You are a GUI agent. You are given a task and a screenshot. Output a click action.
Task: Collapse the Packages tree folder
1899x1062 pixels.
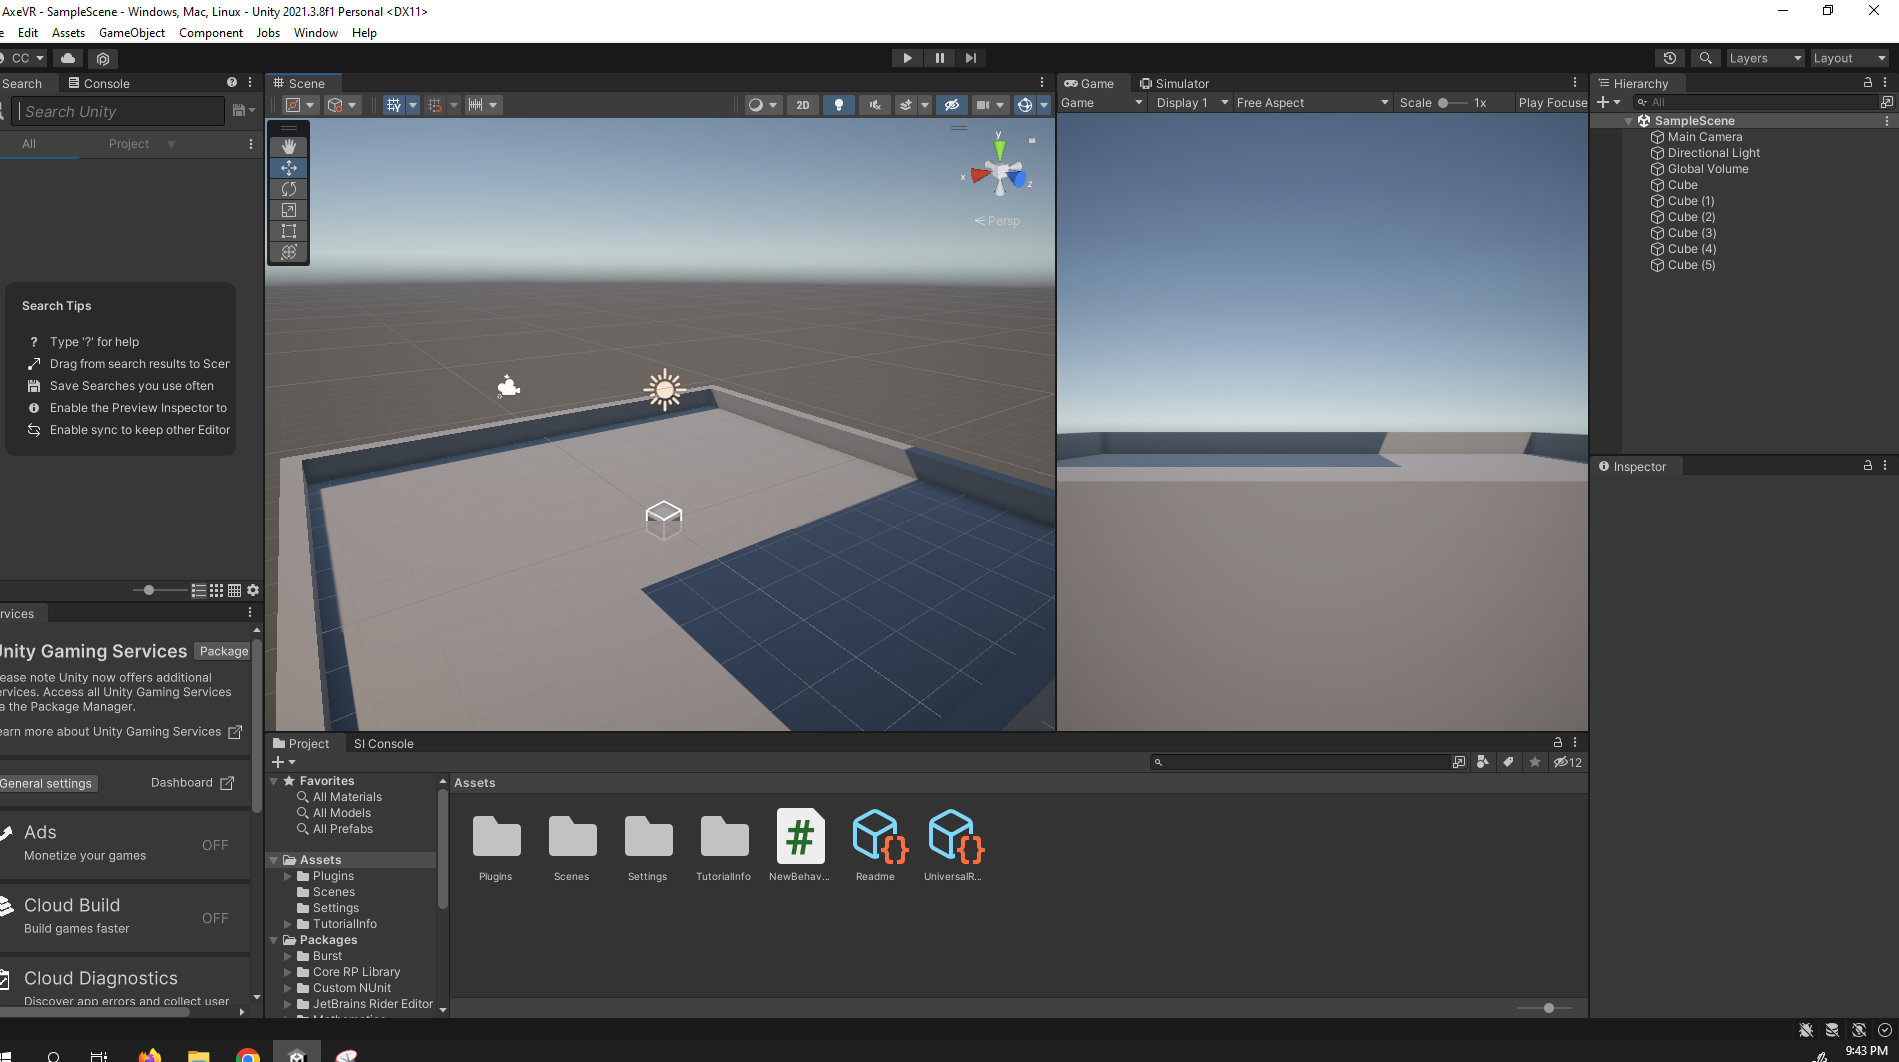(274, 940)
